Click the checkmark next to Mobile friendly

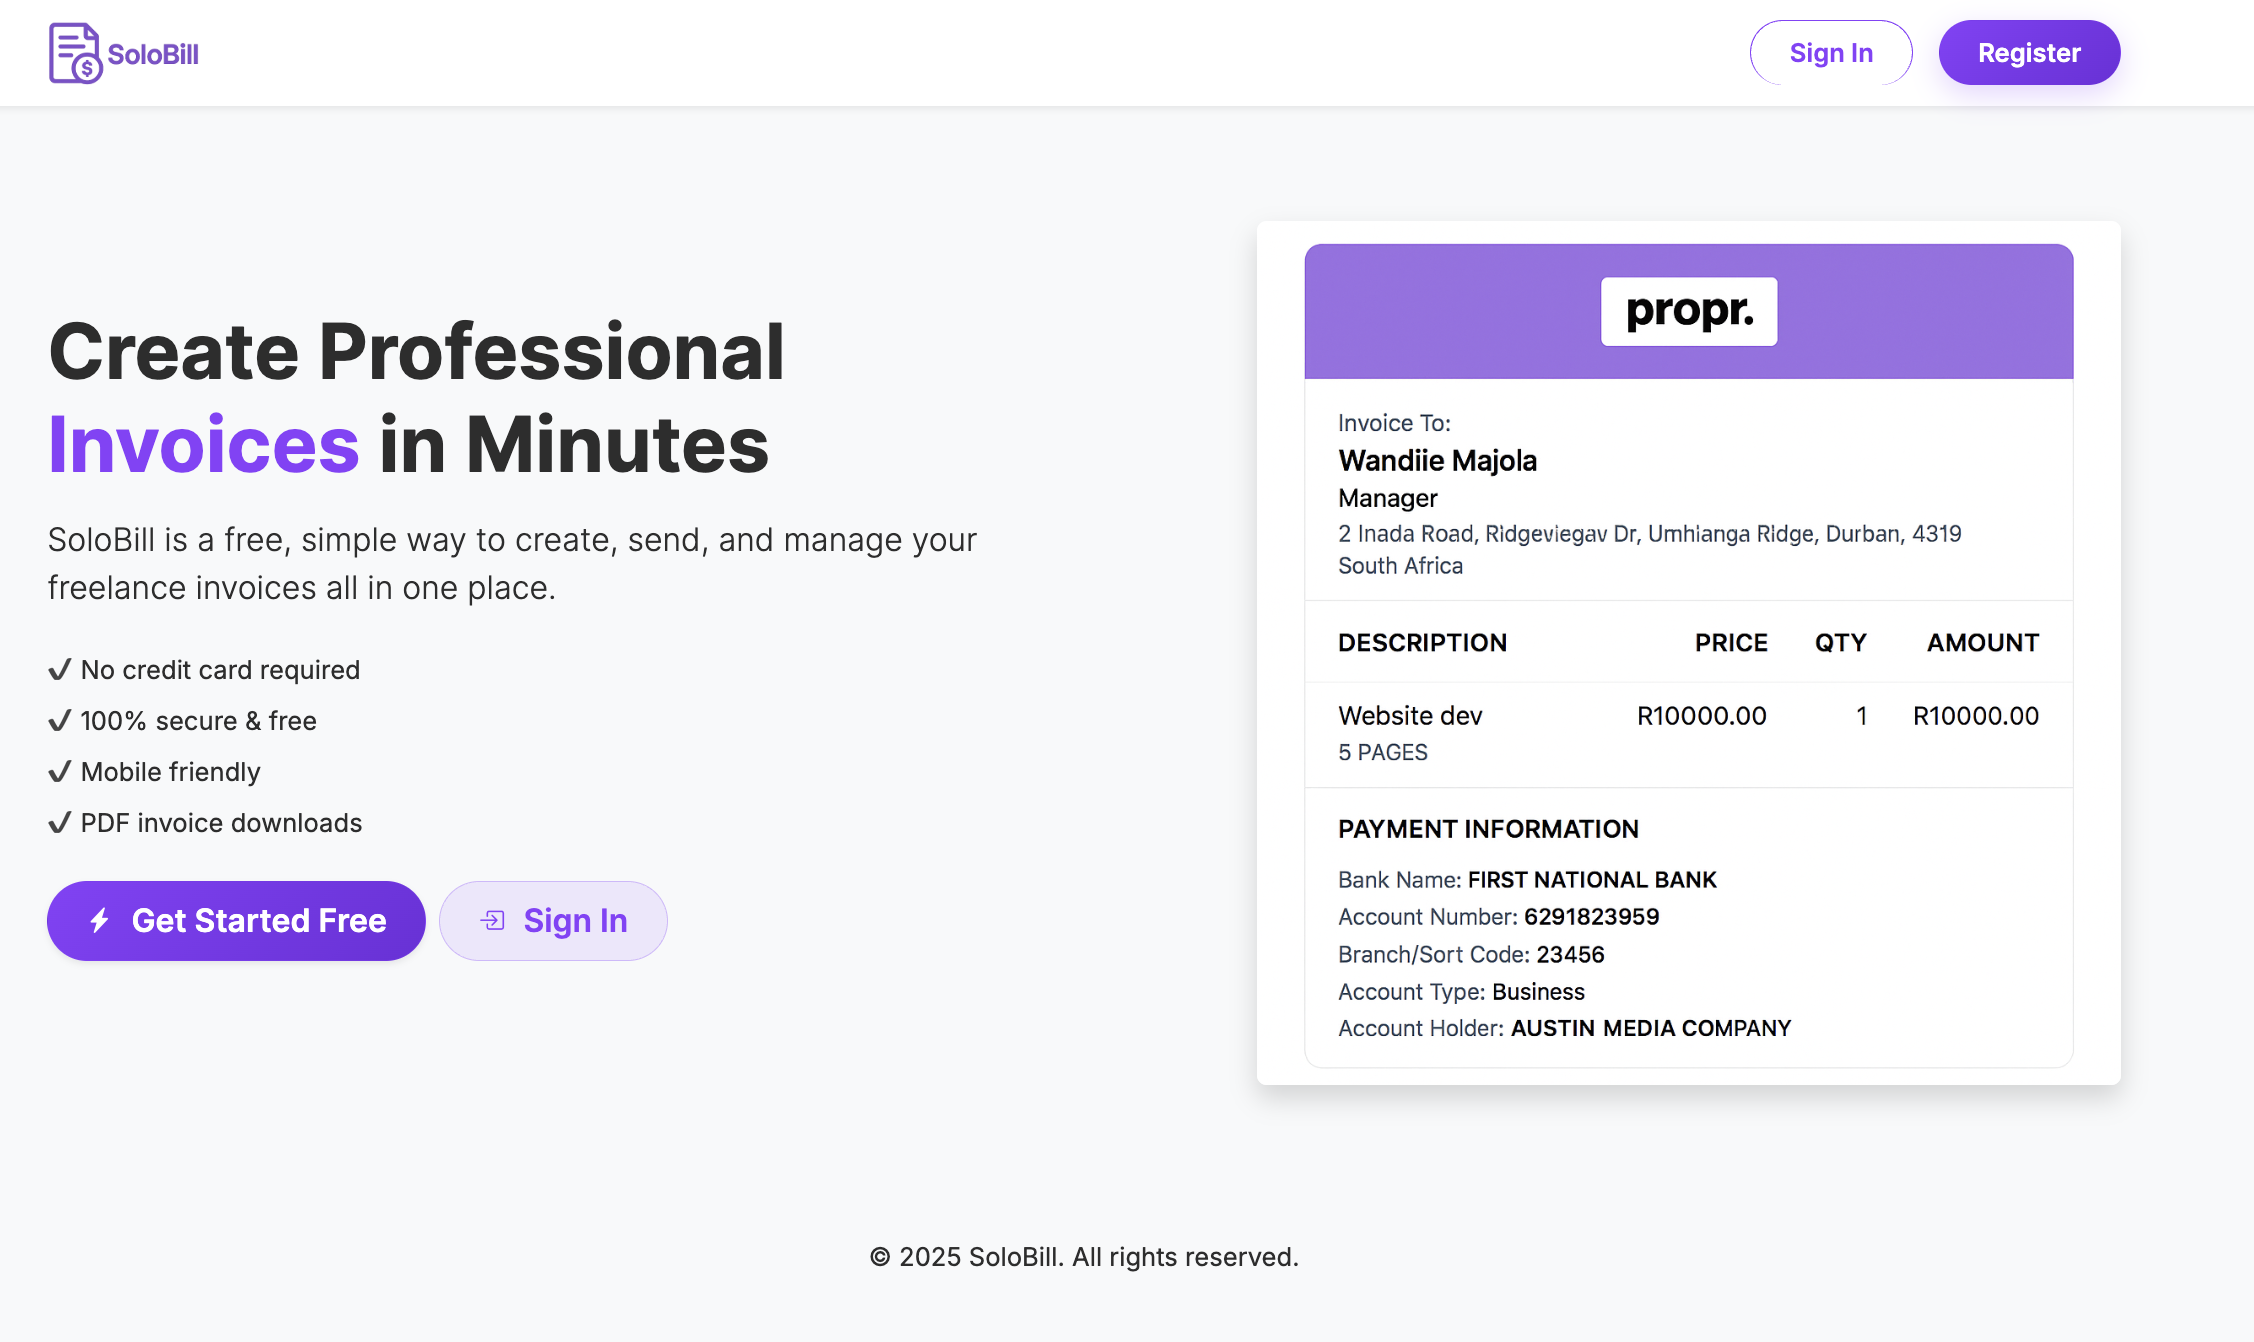coord(60,771)
